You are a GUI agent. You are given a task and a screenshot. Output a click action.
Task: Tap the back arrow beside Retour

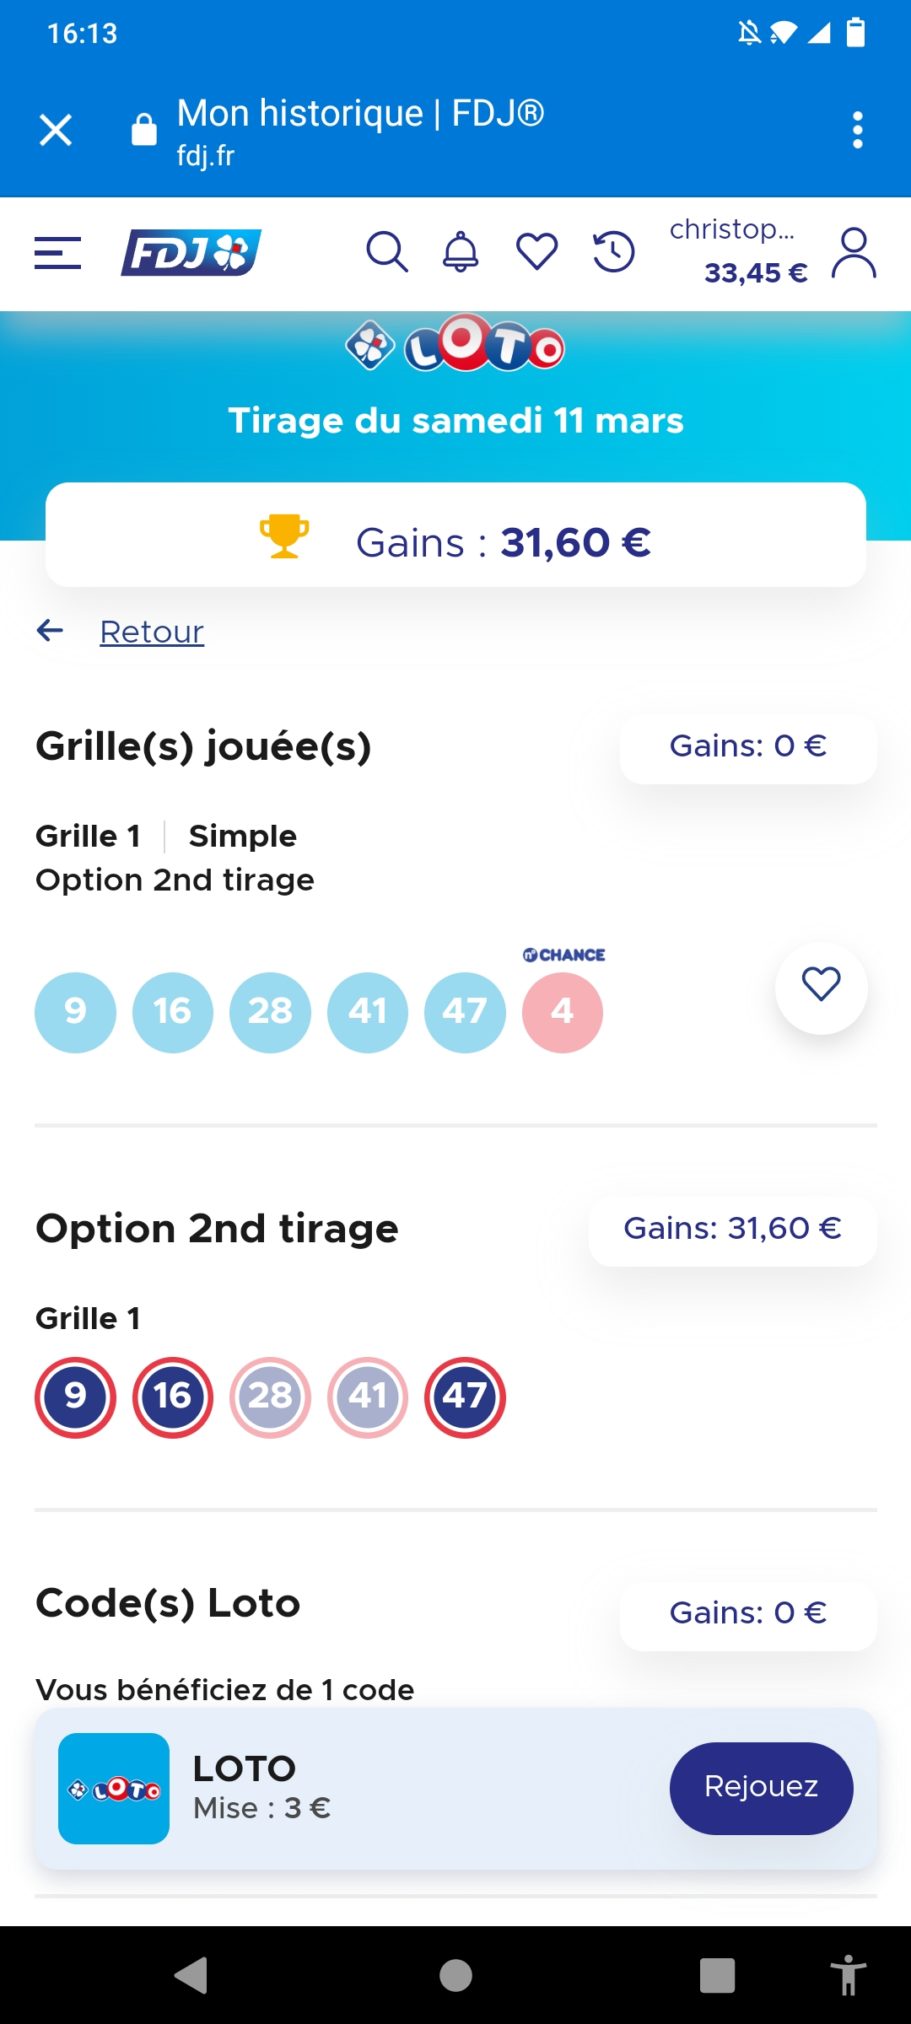pos(50,630)
